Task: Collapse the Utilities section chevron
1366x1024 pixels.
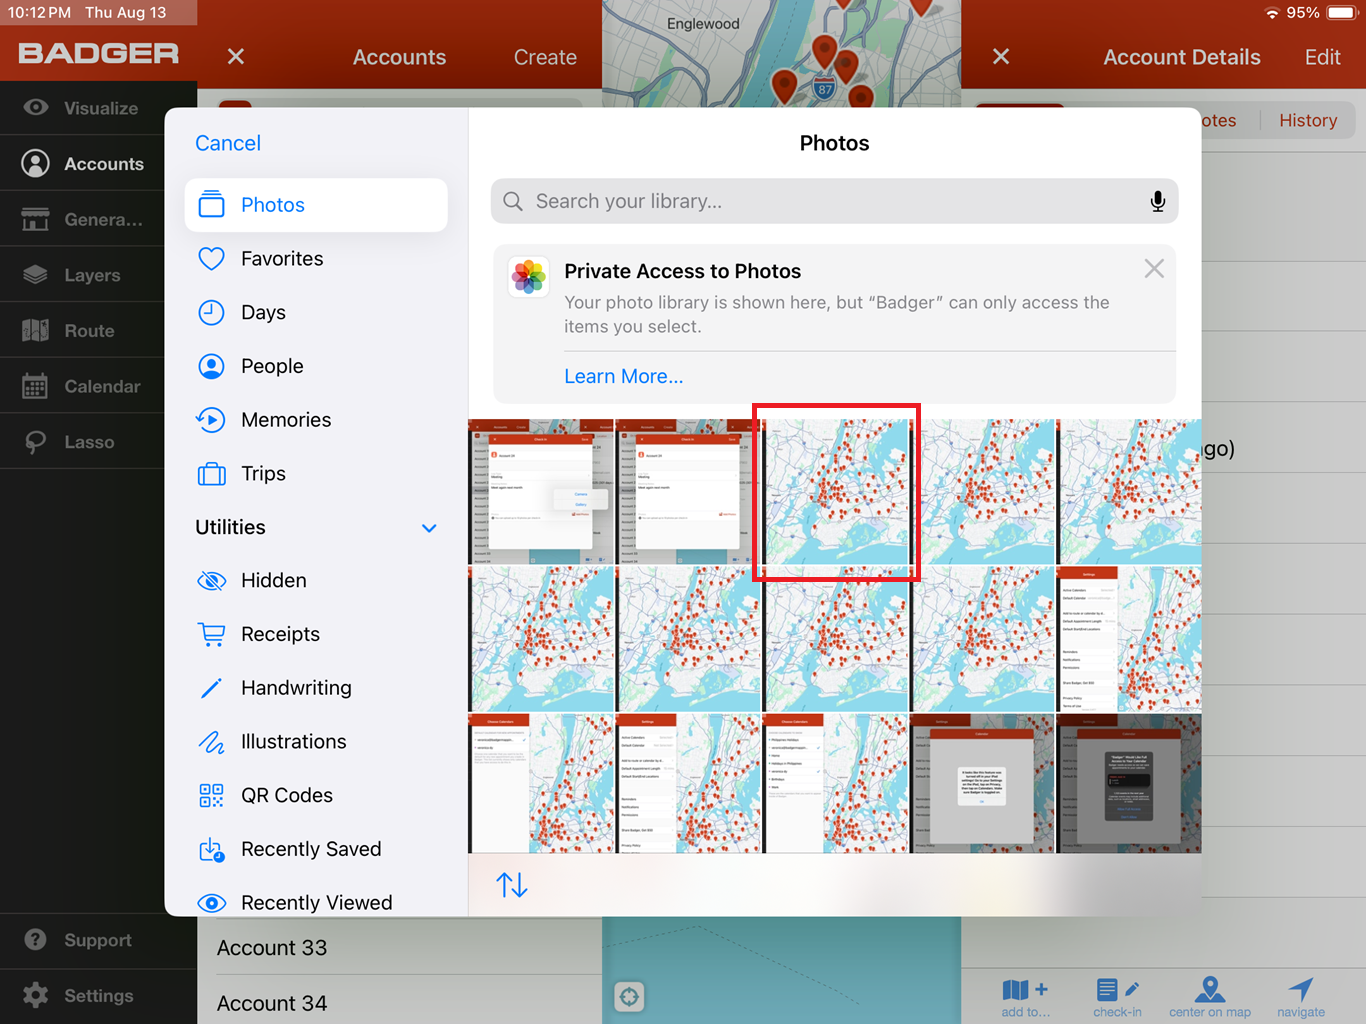Action: point(429,528)
